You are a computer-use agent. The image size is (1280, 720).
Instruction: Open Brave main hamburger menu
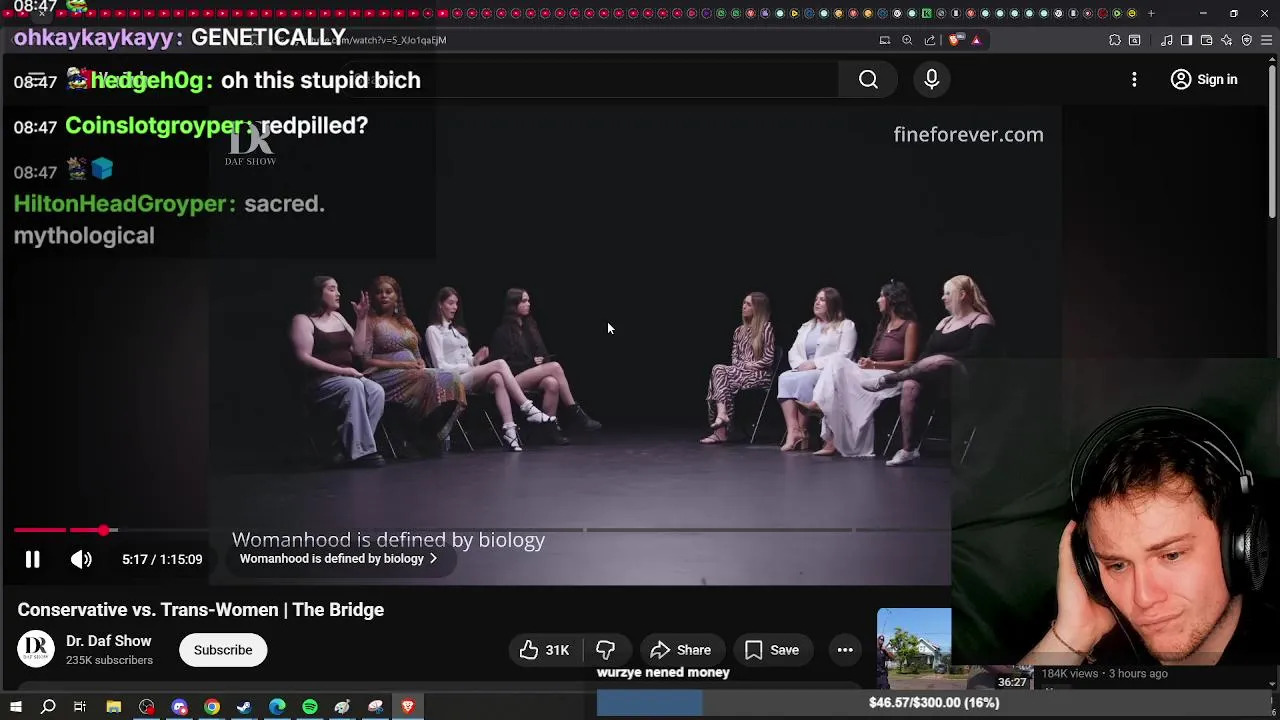click(1267, 40)
